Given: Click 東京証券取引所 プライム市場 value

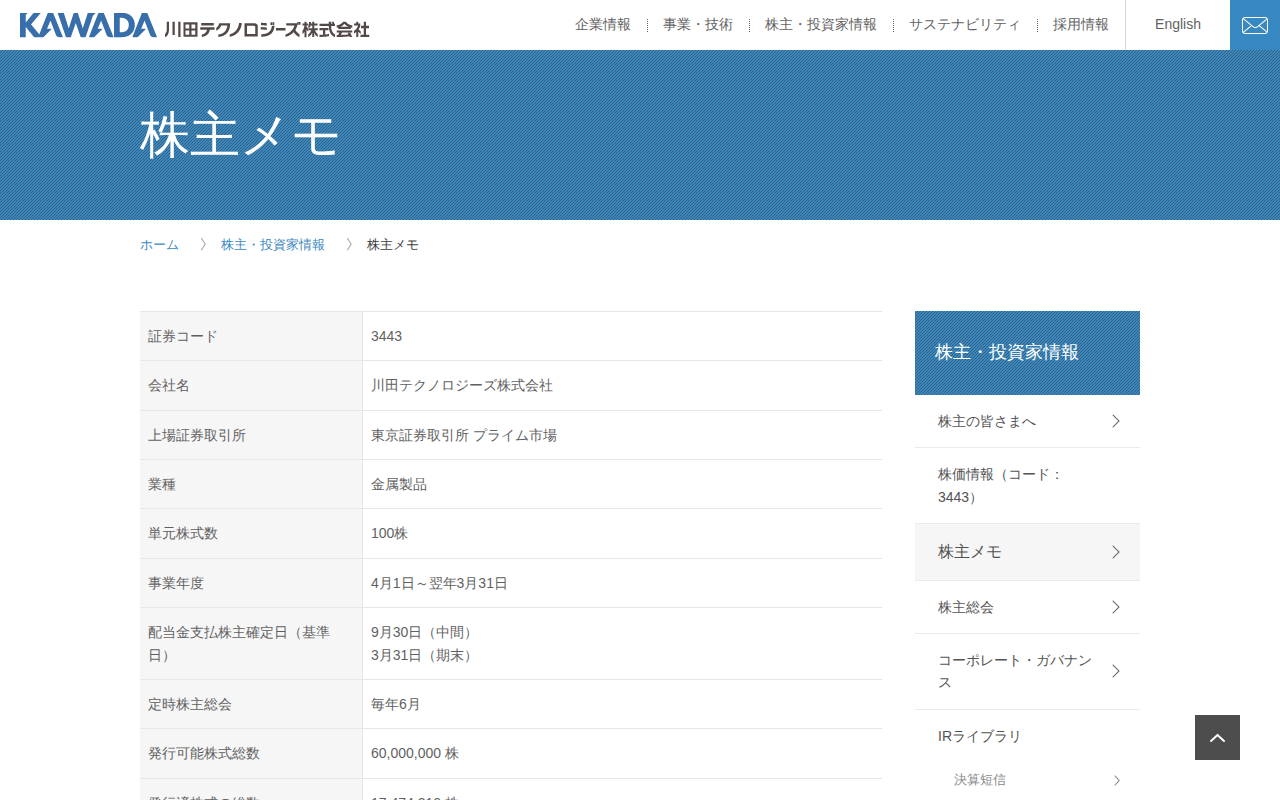Looking at the screenshot, I should (464, 435).
